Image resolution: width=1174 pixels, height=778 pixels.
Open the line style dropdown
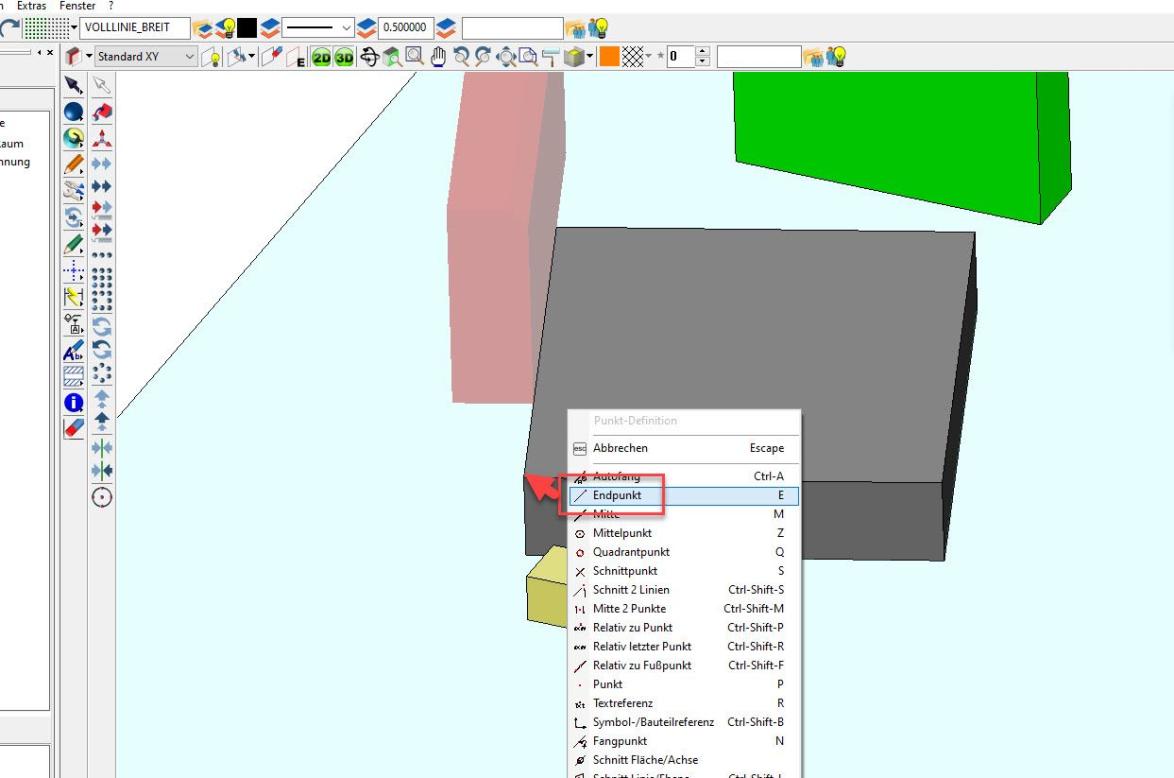[348, 28]
